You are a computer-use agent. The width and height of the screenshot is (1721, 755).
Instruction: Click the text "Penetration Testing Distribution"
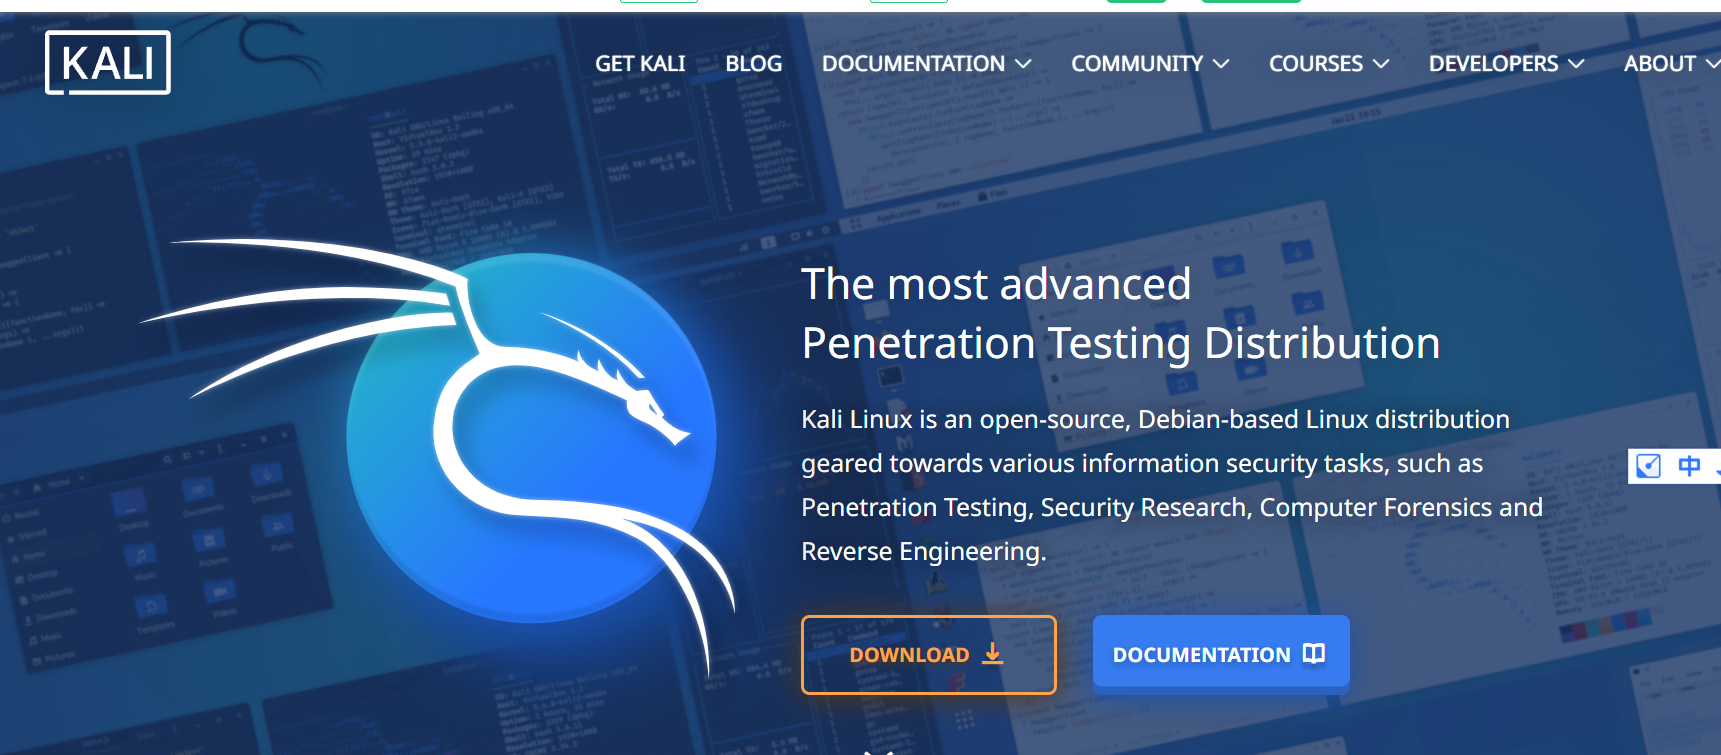pos(1121,344)
